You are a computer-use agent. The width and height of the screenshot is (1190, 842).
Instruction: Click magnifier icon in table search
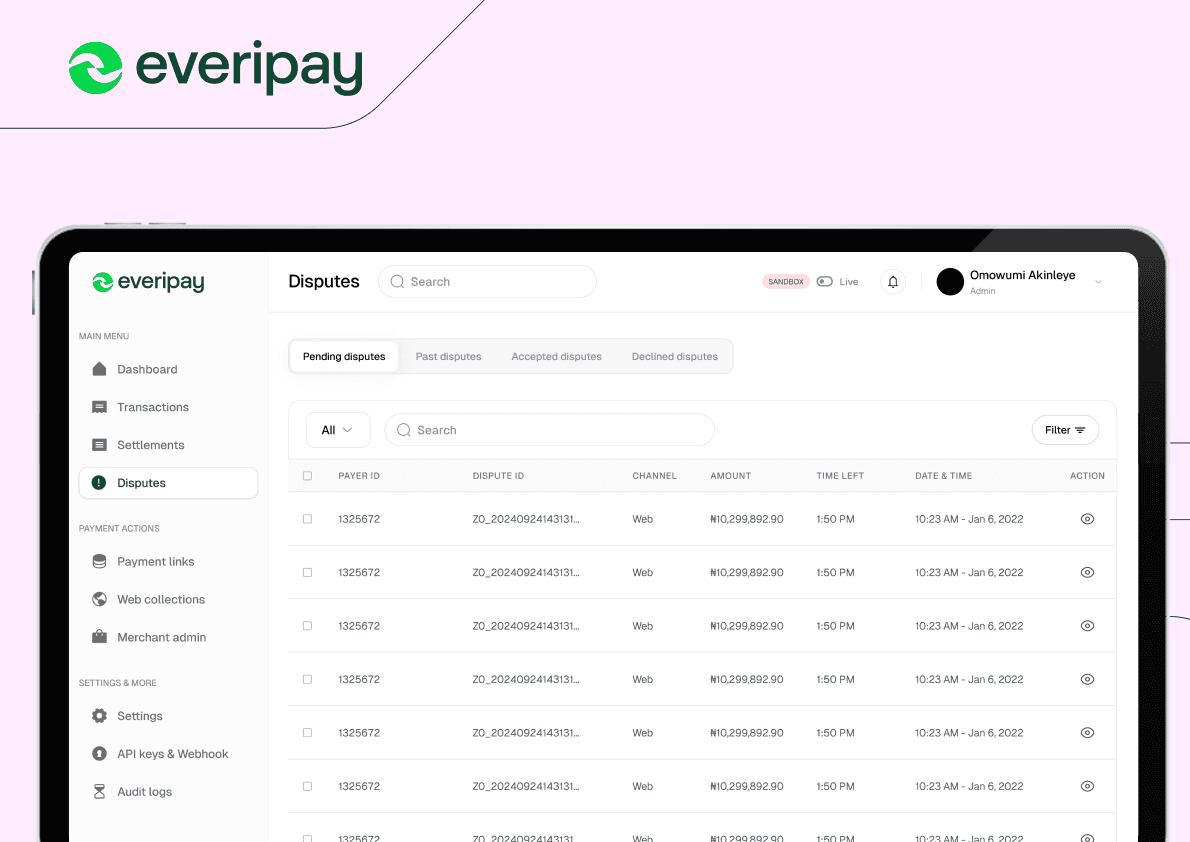click(404, 430)
